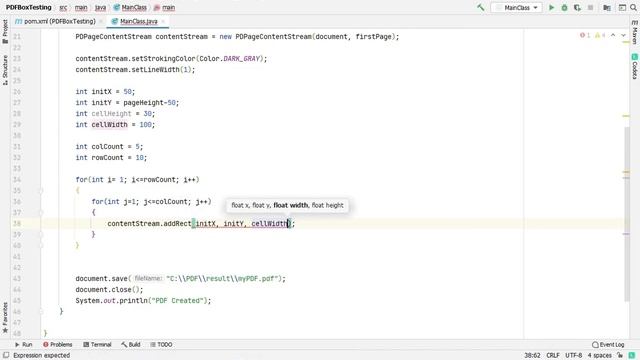Open the UTF-8 encoding selector
640x360 pixels.
573,356
